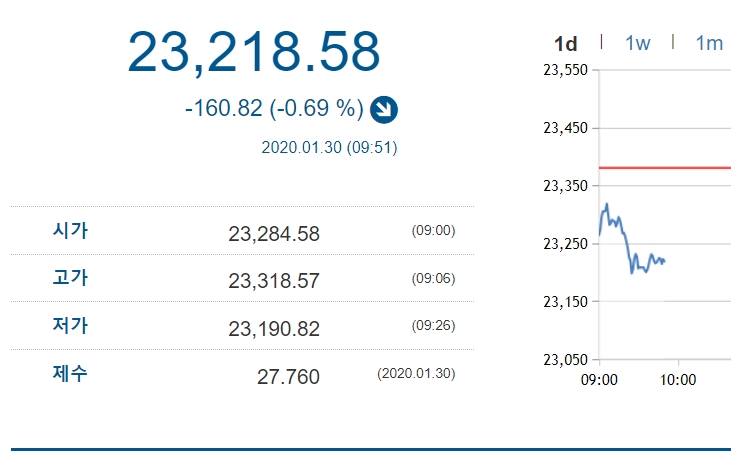Click the 09:00 x-axis label
The width and height of the screenshot is (731, 465).
tap(599, 379)
